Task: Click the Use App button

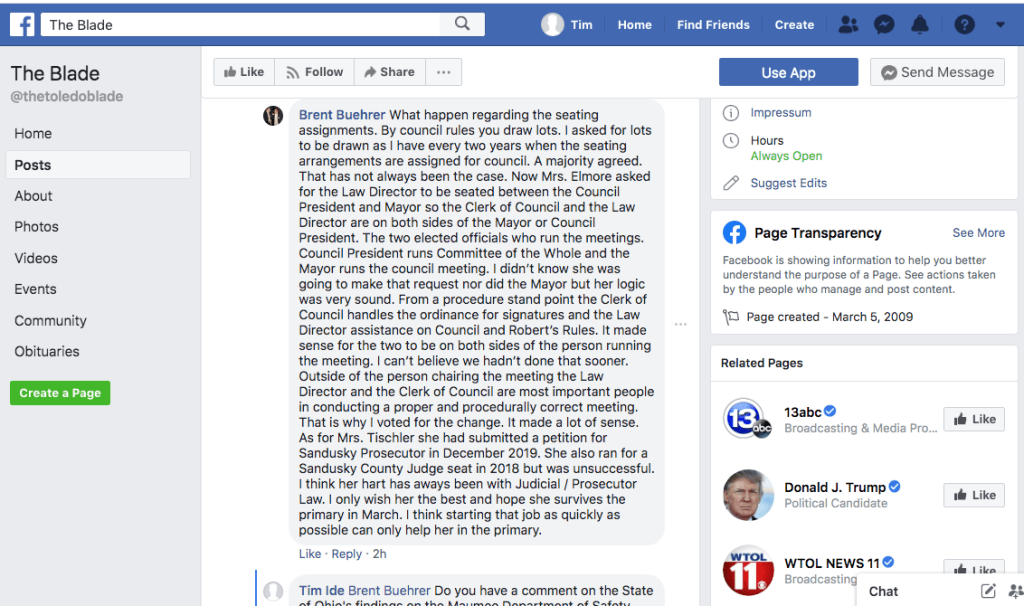Action: [x=788, y=72]
